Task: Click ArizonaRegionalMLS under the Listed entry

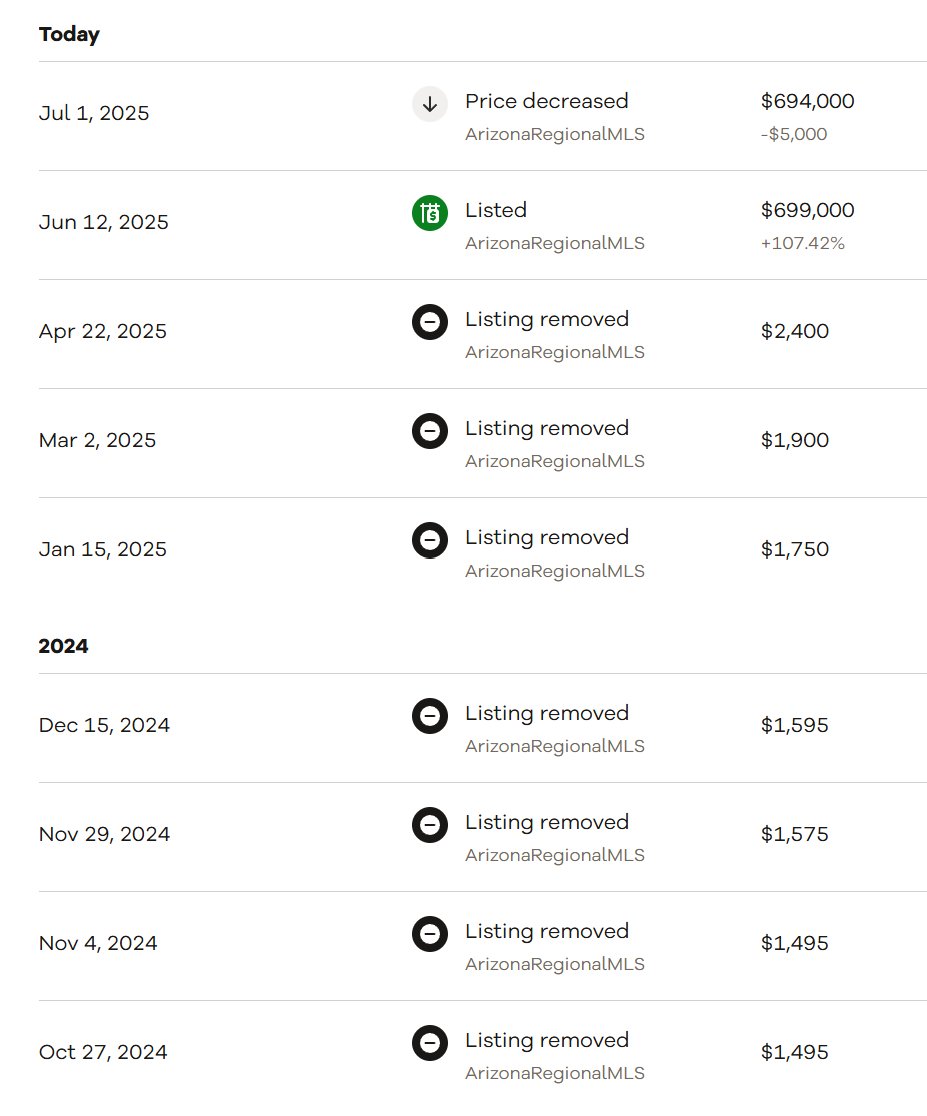Action: coord(555,243)
